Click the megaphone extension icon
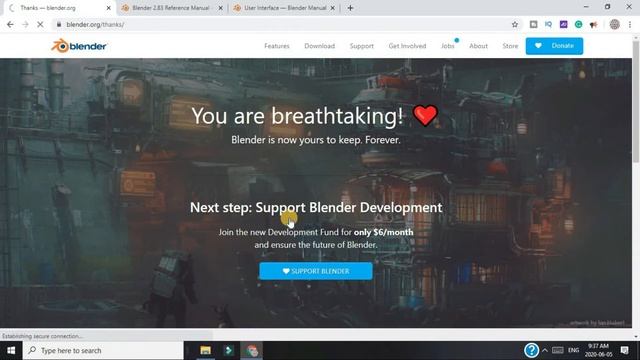This screenshot has width=640, height=360. tap(593, 24)
